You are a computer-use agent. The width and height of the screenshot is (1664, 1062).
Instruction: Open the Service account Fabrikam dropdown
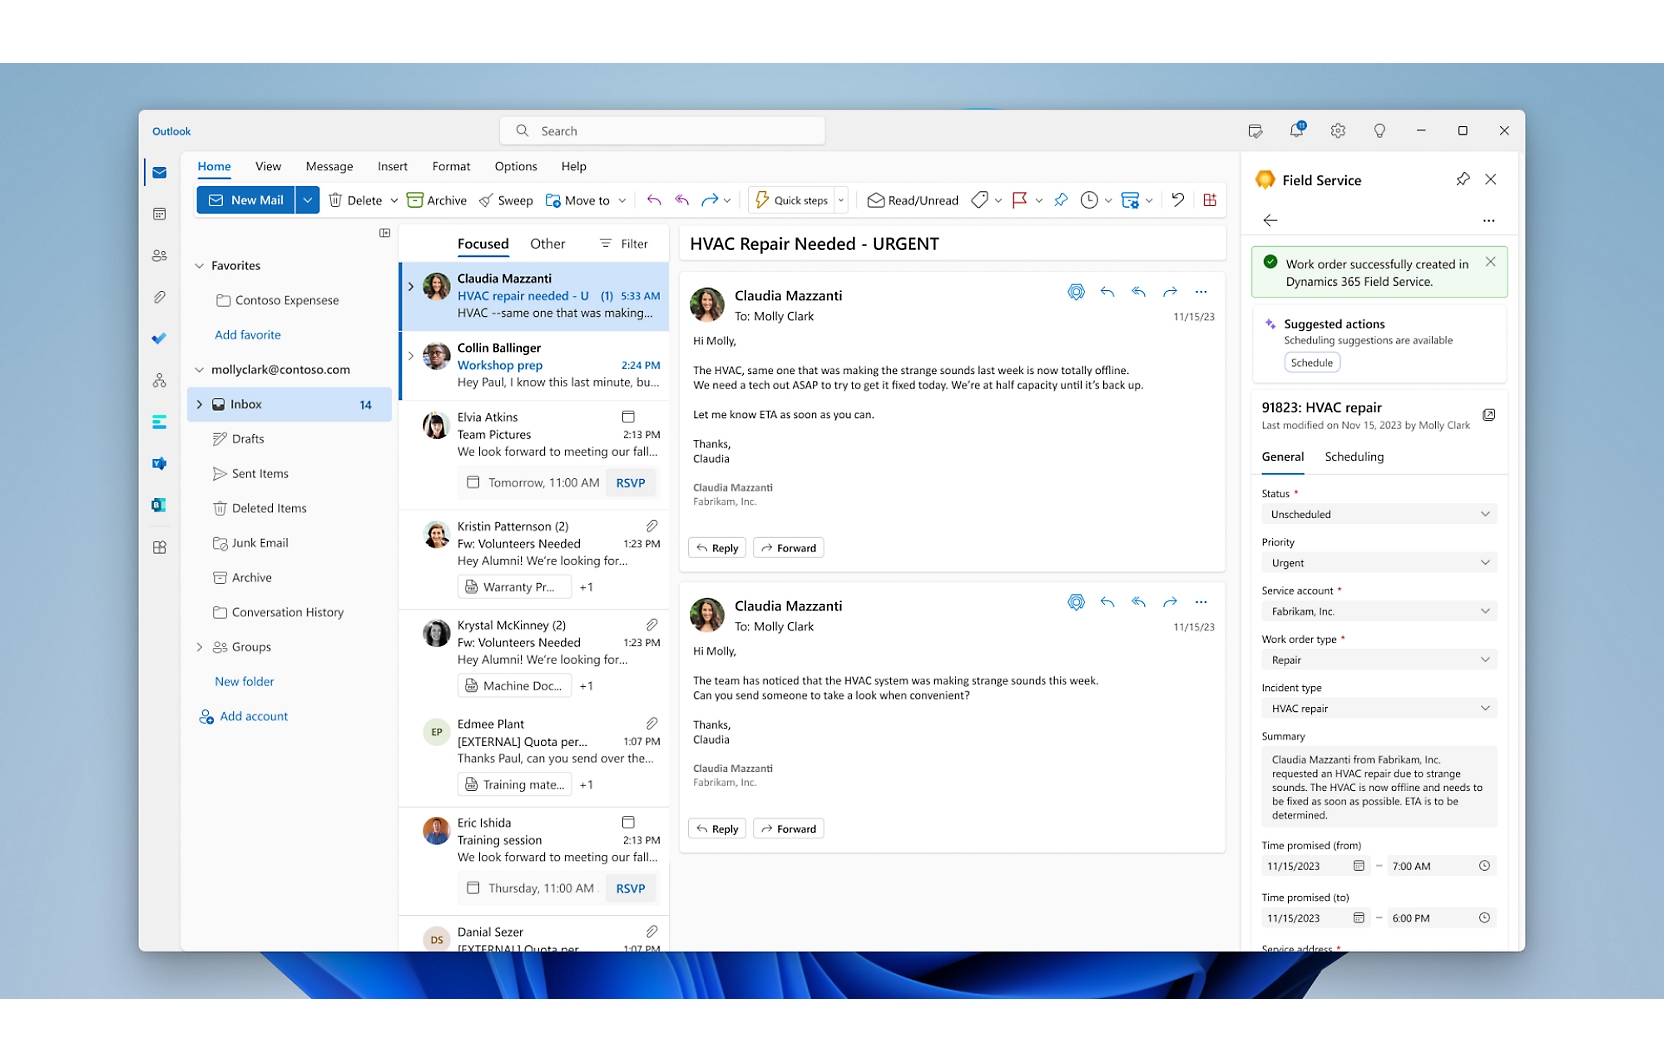click(x=1379, y=611)
